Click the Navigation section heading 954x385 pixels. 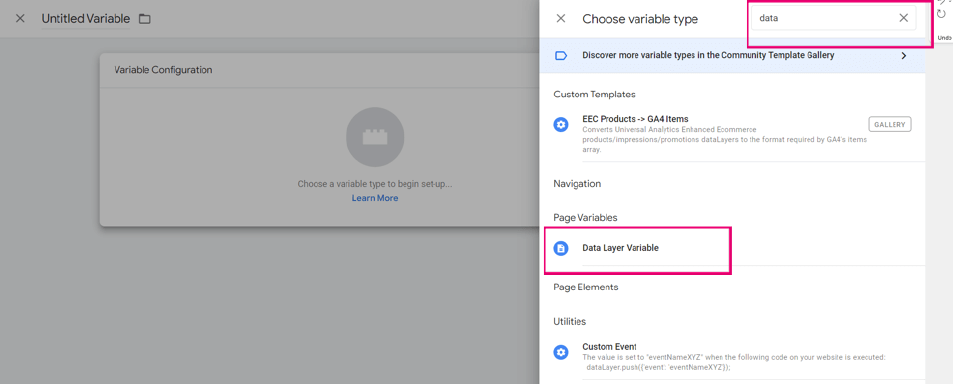tap(577, 184)
